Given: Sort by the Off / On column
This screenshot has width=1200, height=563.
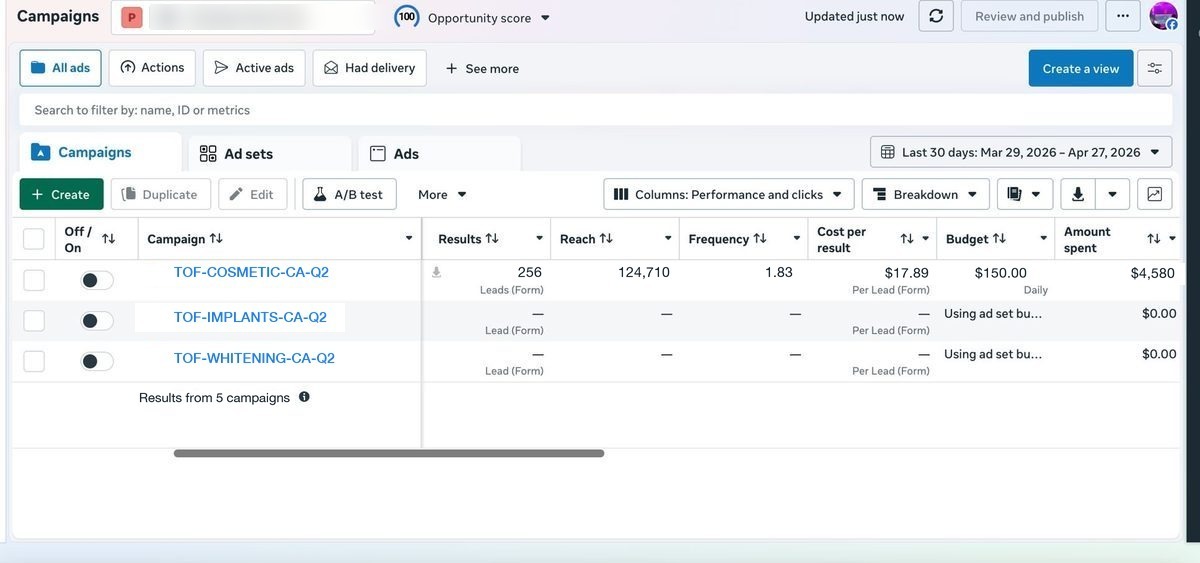Looking at the screenshot, I should click(x=109, y=239).
